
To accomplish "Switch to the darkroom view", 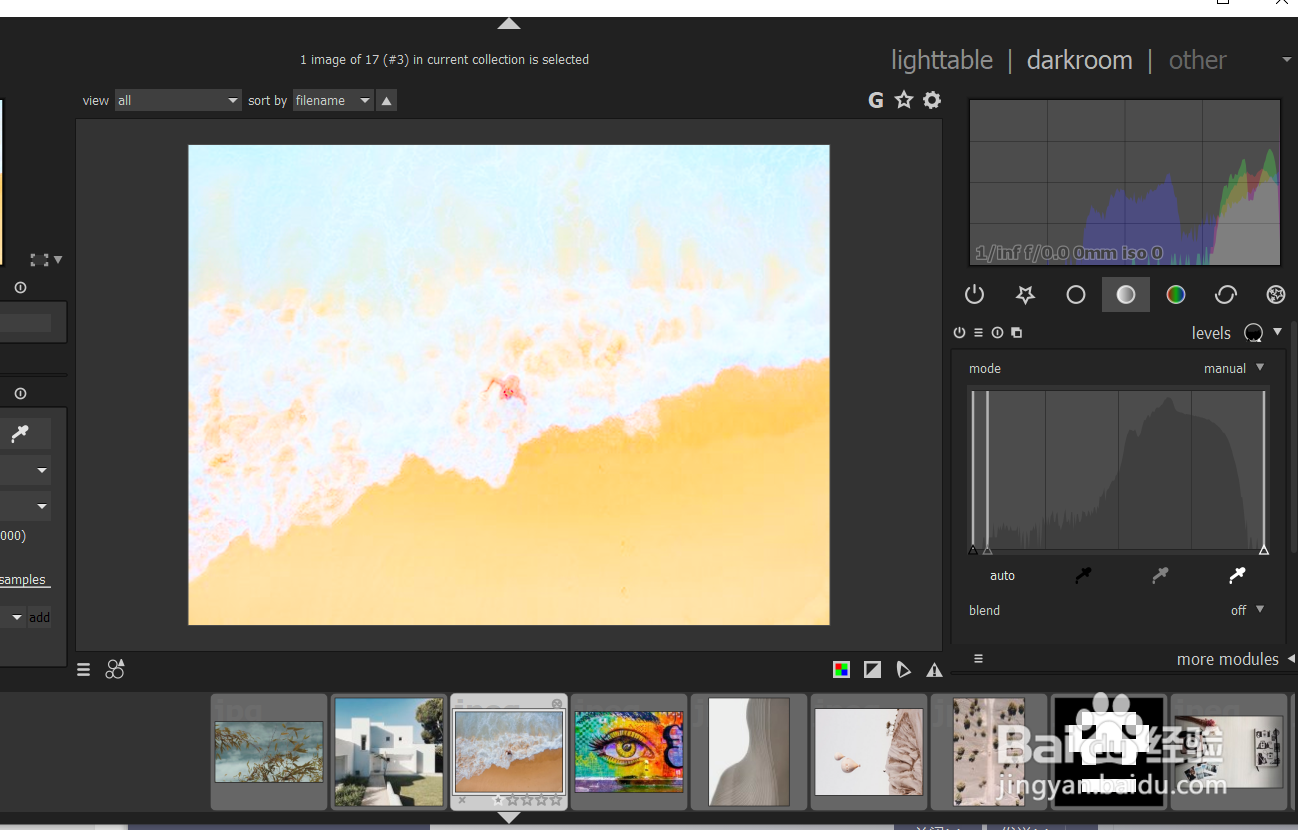I will 1080,60.
